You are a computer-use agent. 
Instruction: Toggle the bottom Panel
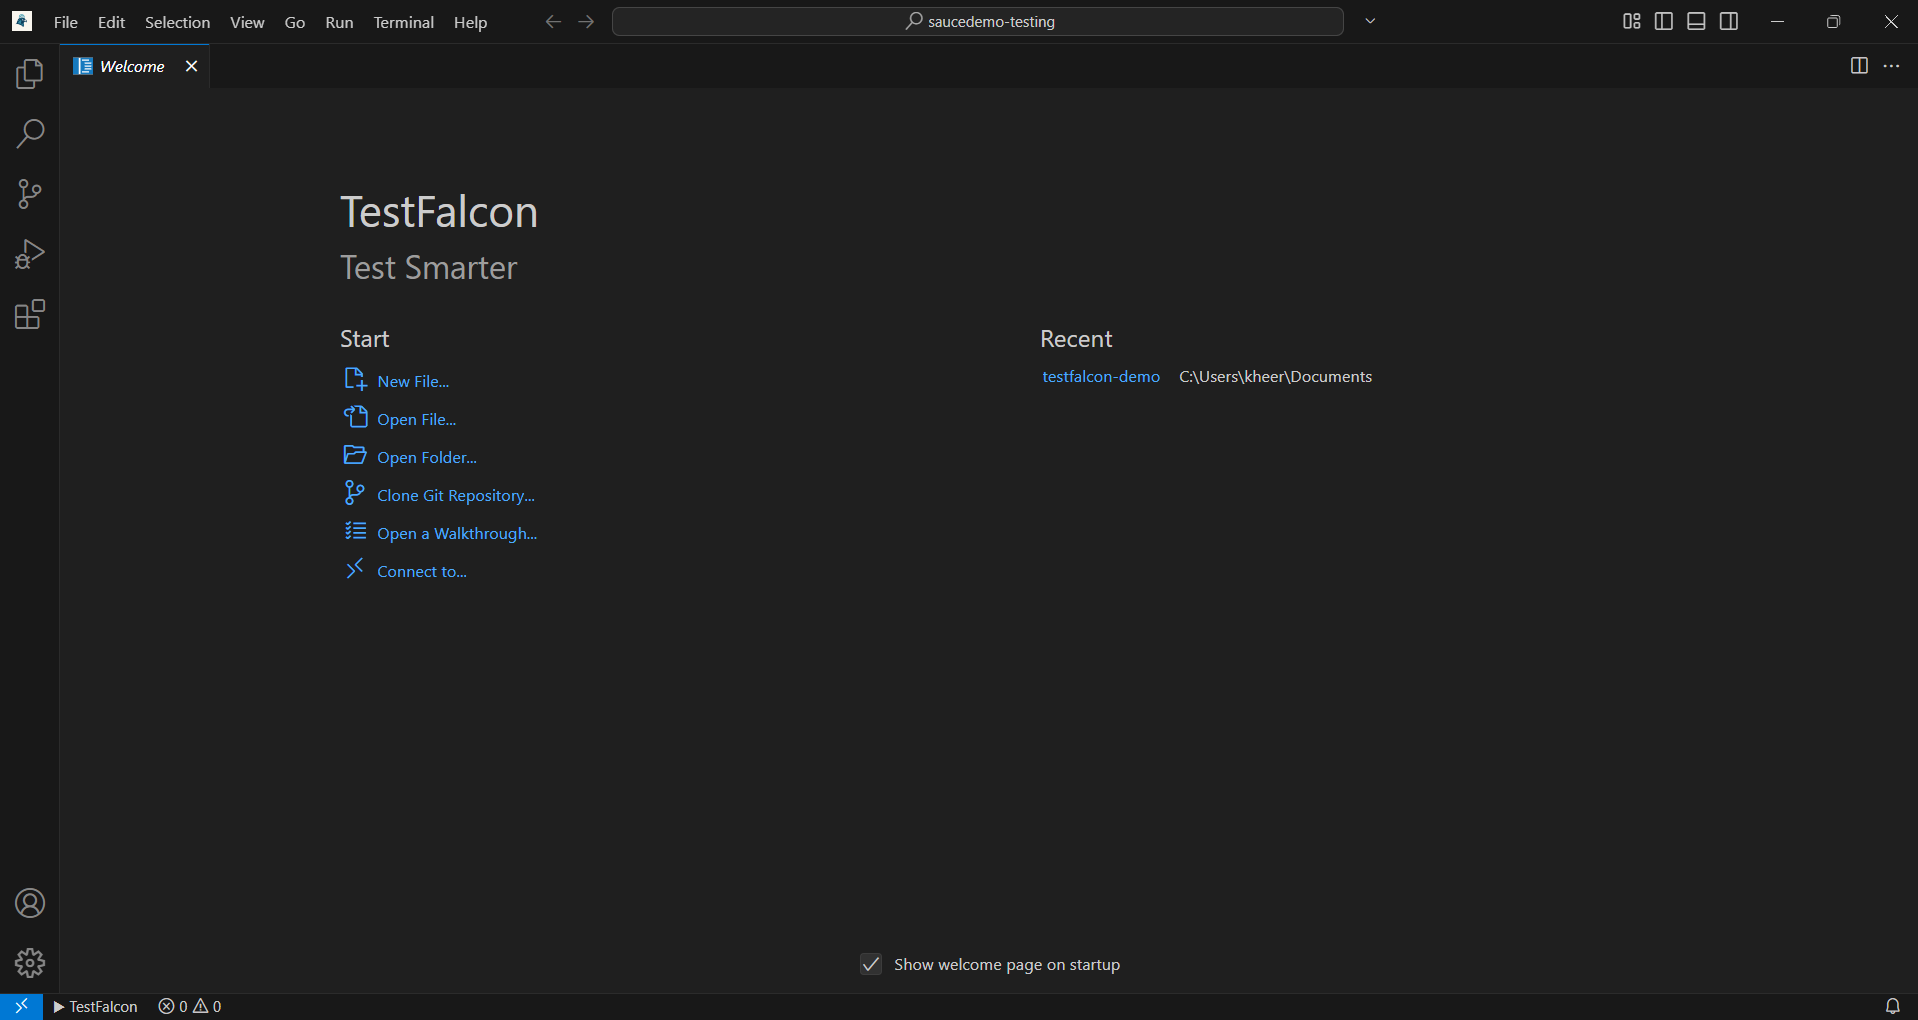click(1696, 21)
